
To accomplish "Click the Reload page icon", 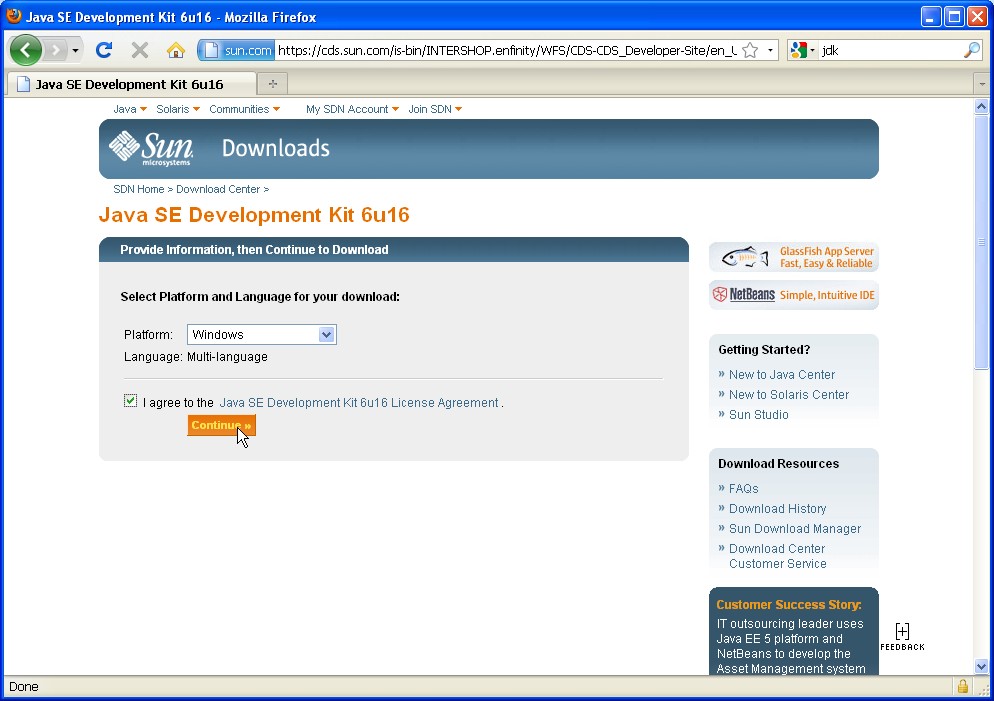I will click(103, 50).
